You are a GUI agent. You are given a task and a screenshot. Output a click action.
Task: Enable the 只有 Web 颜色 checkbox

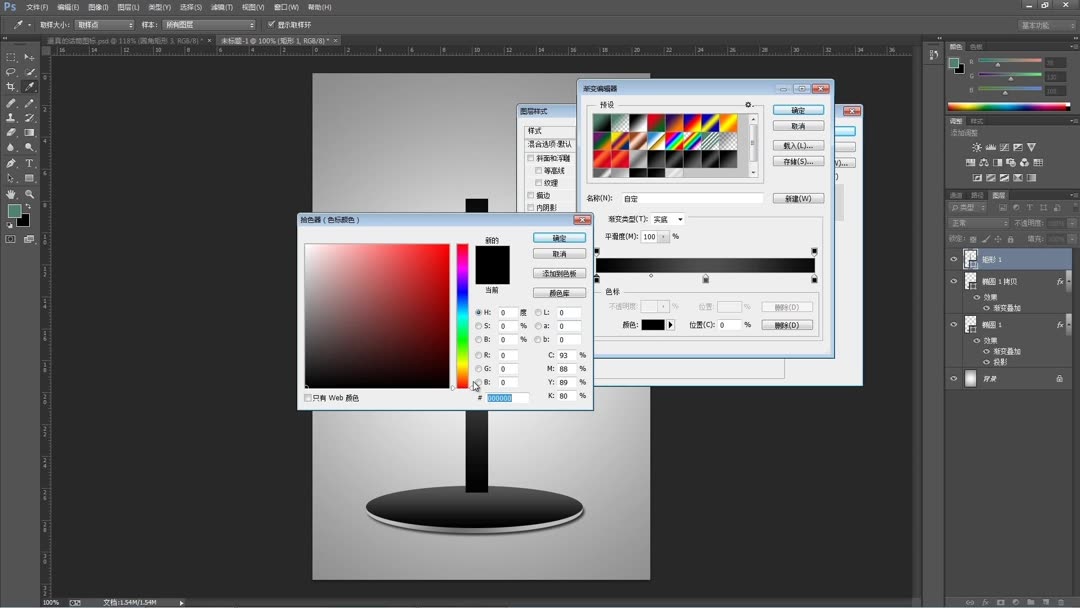308,398
